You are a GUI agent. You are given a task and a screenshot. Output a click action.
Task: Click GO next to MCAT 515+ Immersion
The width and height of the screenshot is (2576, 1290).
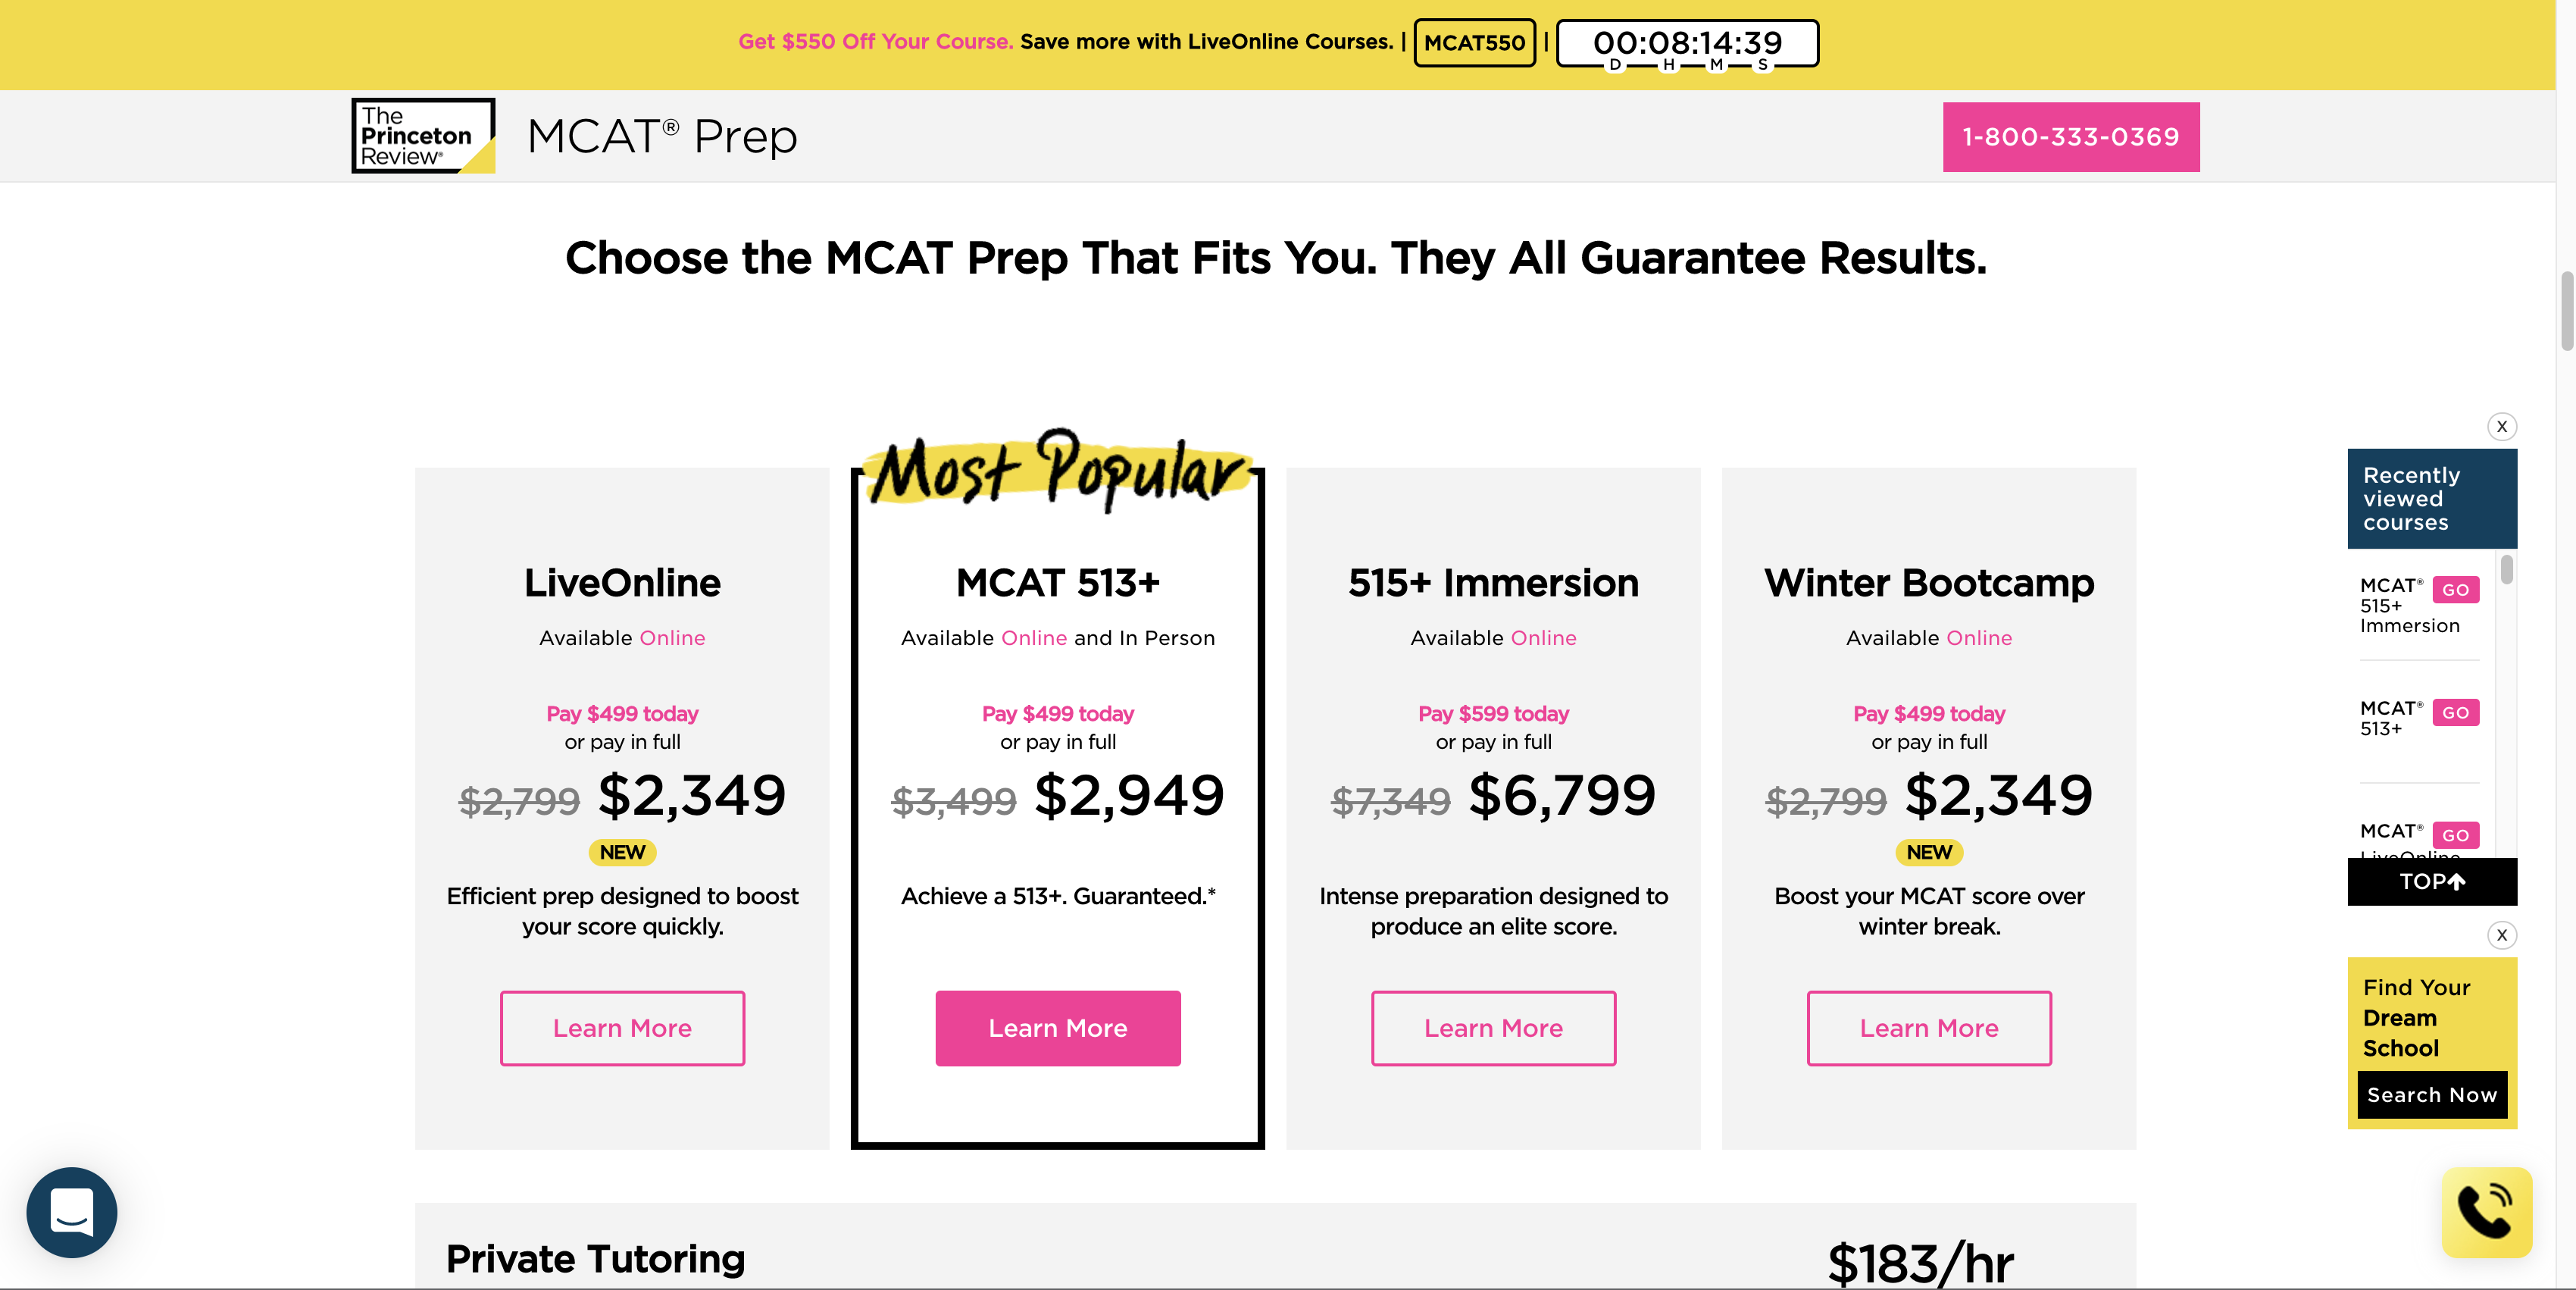(x=2455, y=590)
